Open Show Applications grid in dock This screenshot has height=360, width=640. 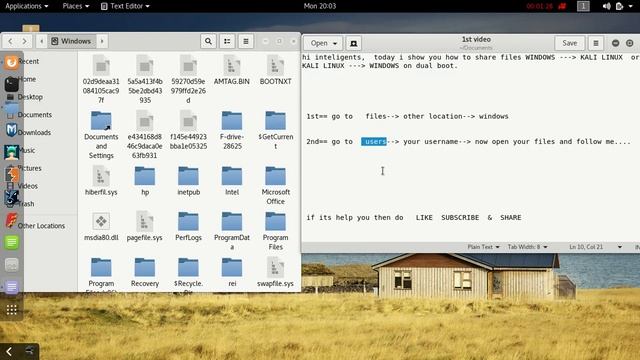pos(11,310)
